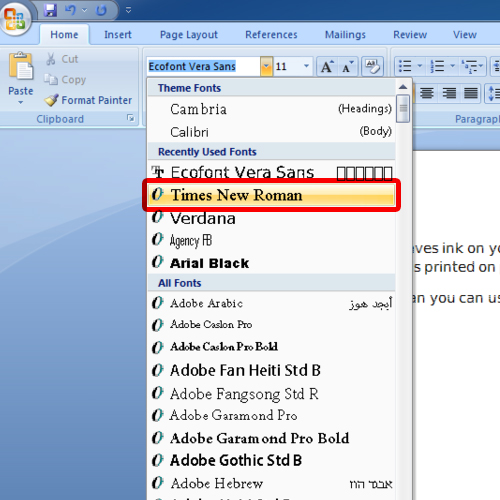
Task: Click font list scroll up arrow
Action: point(403,87)
